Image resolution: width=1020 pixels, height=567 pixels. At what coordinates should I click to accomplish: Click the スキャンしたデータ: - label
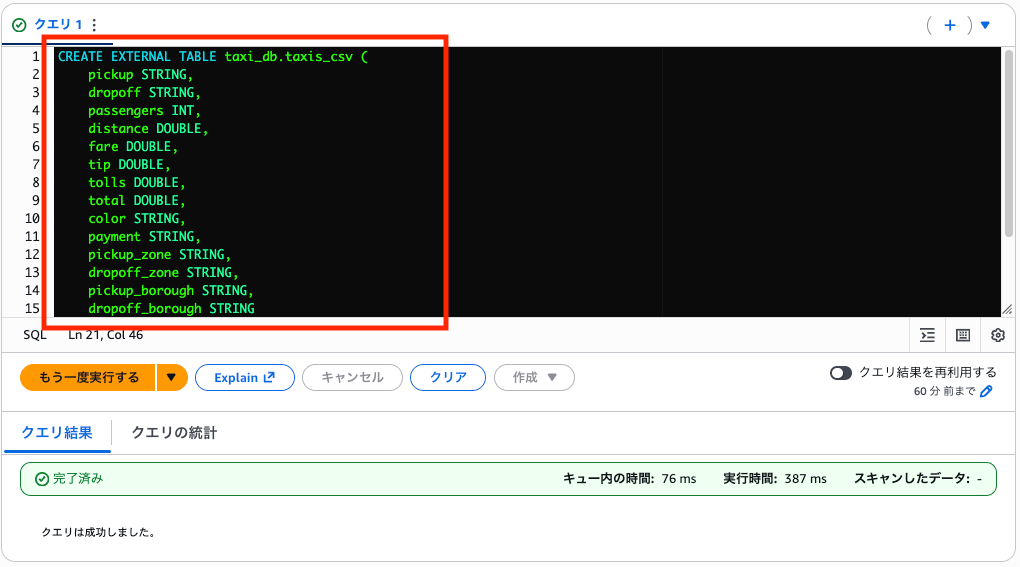click(x=918, y=479)
